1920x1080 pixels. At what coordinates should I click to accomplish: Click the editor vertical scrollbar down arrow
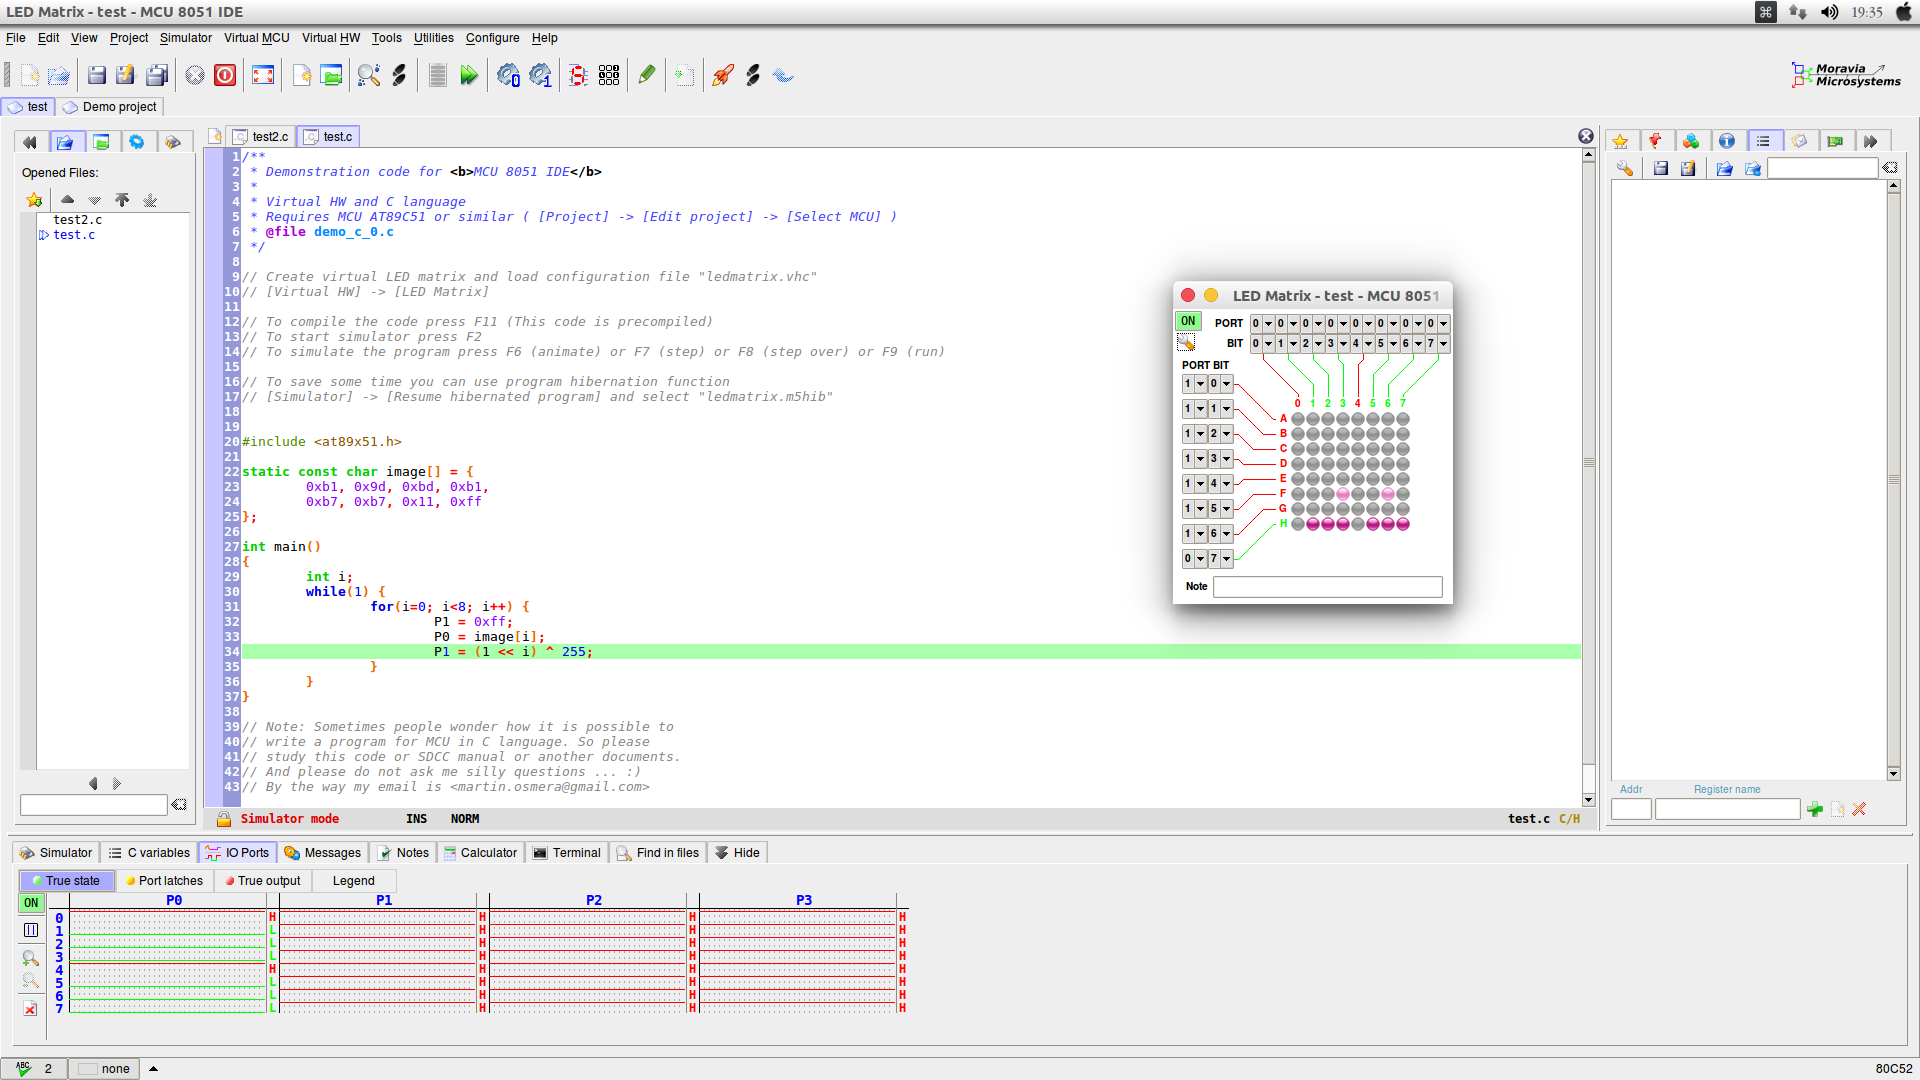pyautogui.click(x=1588, y=800)
